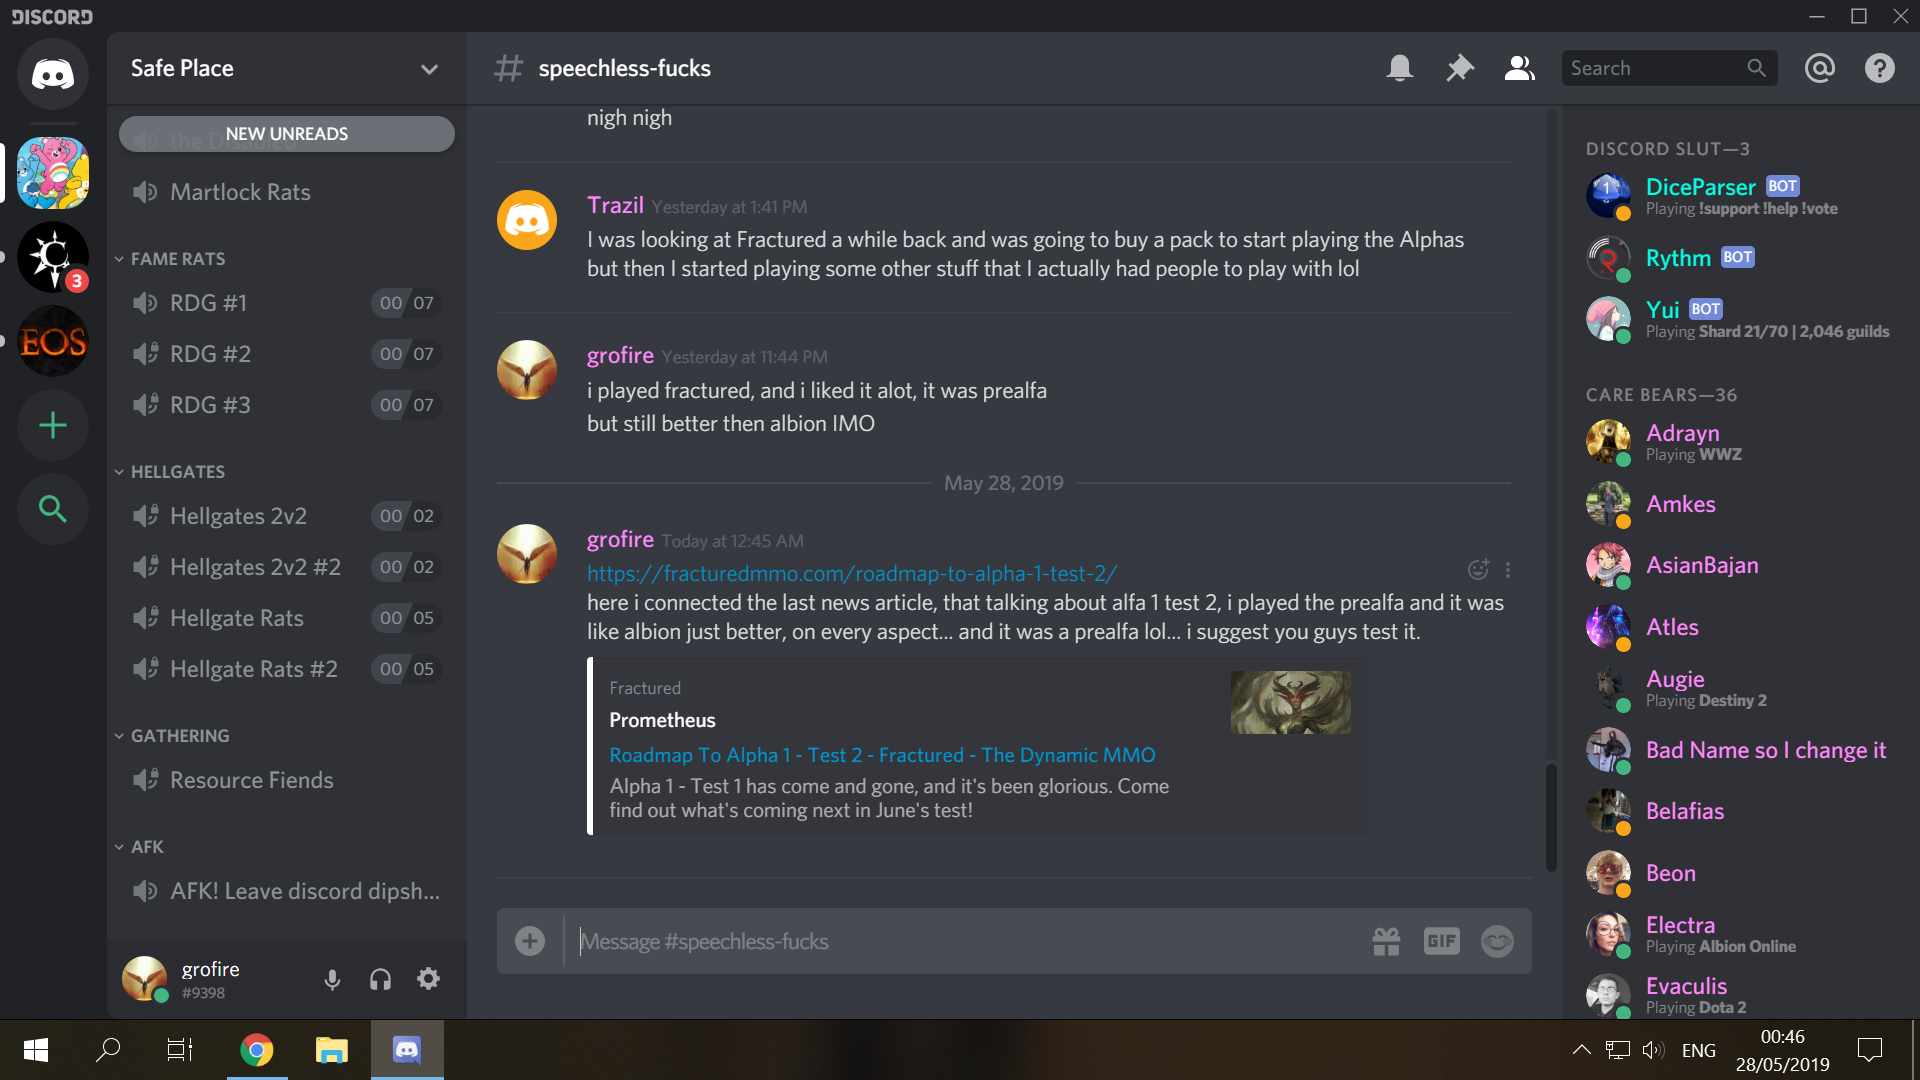The height and width of the screenshot is (1080, 1920).
Task: Open the Nitro gift icon
Action: coord(1386,941)
